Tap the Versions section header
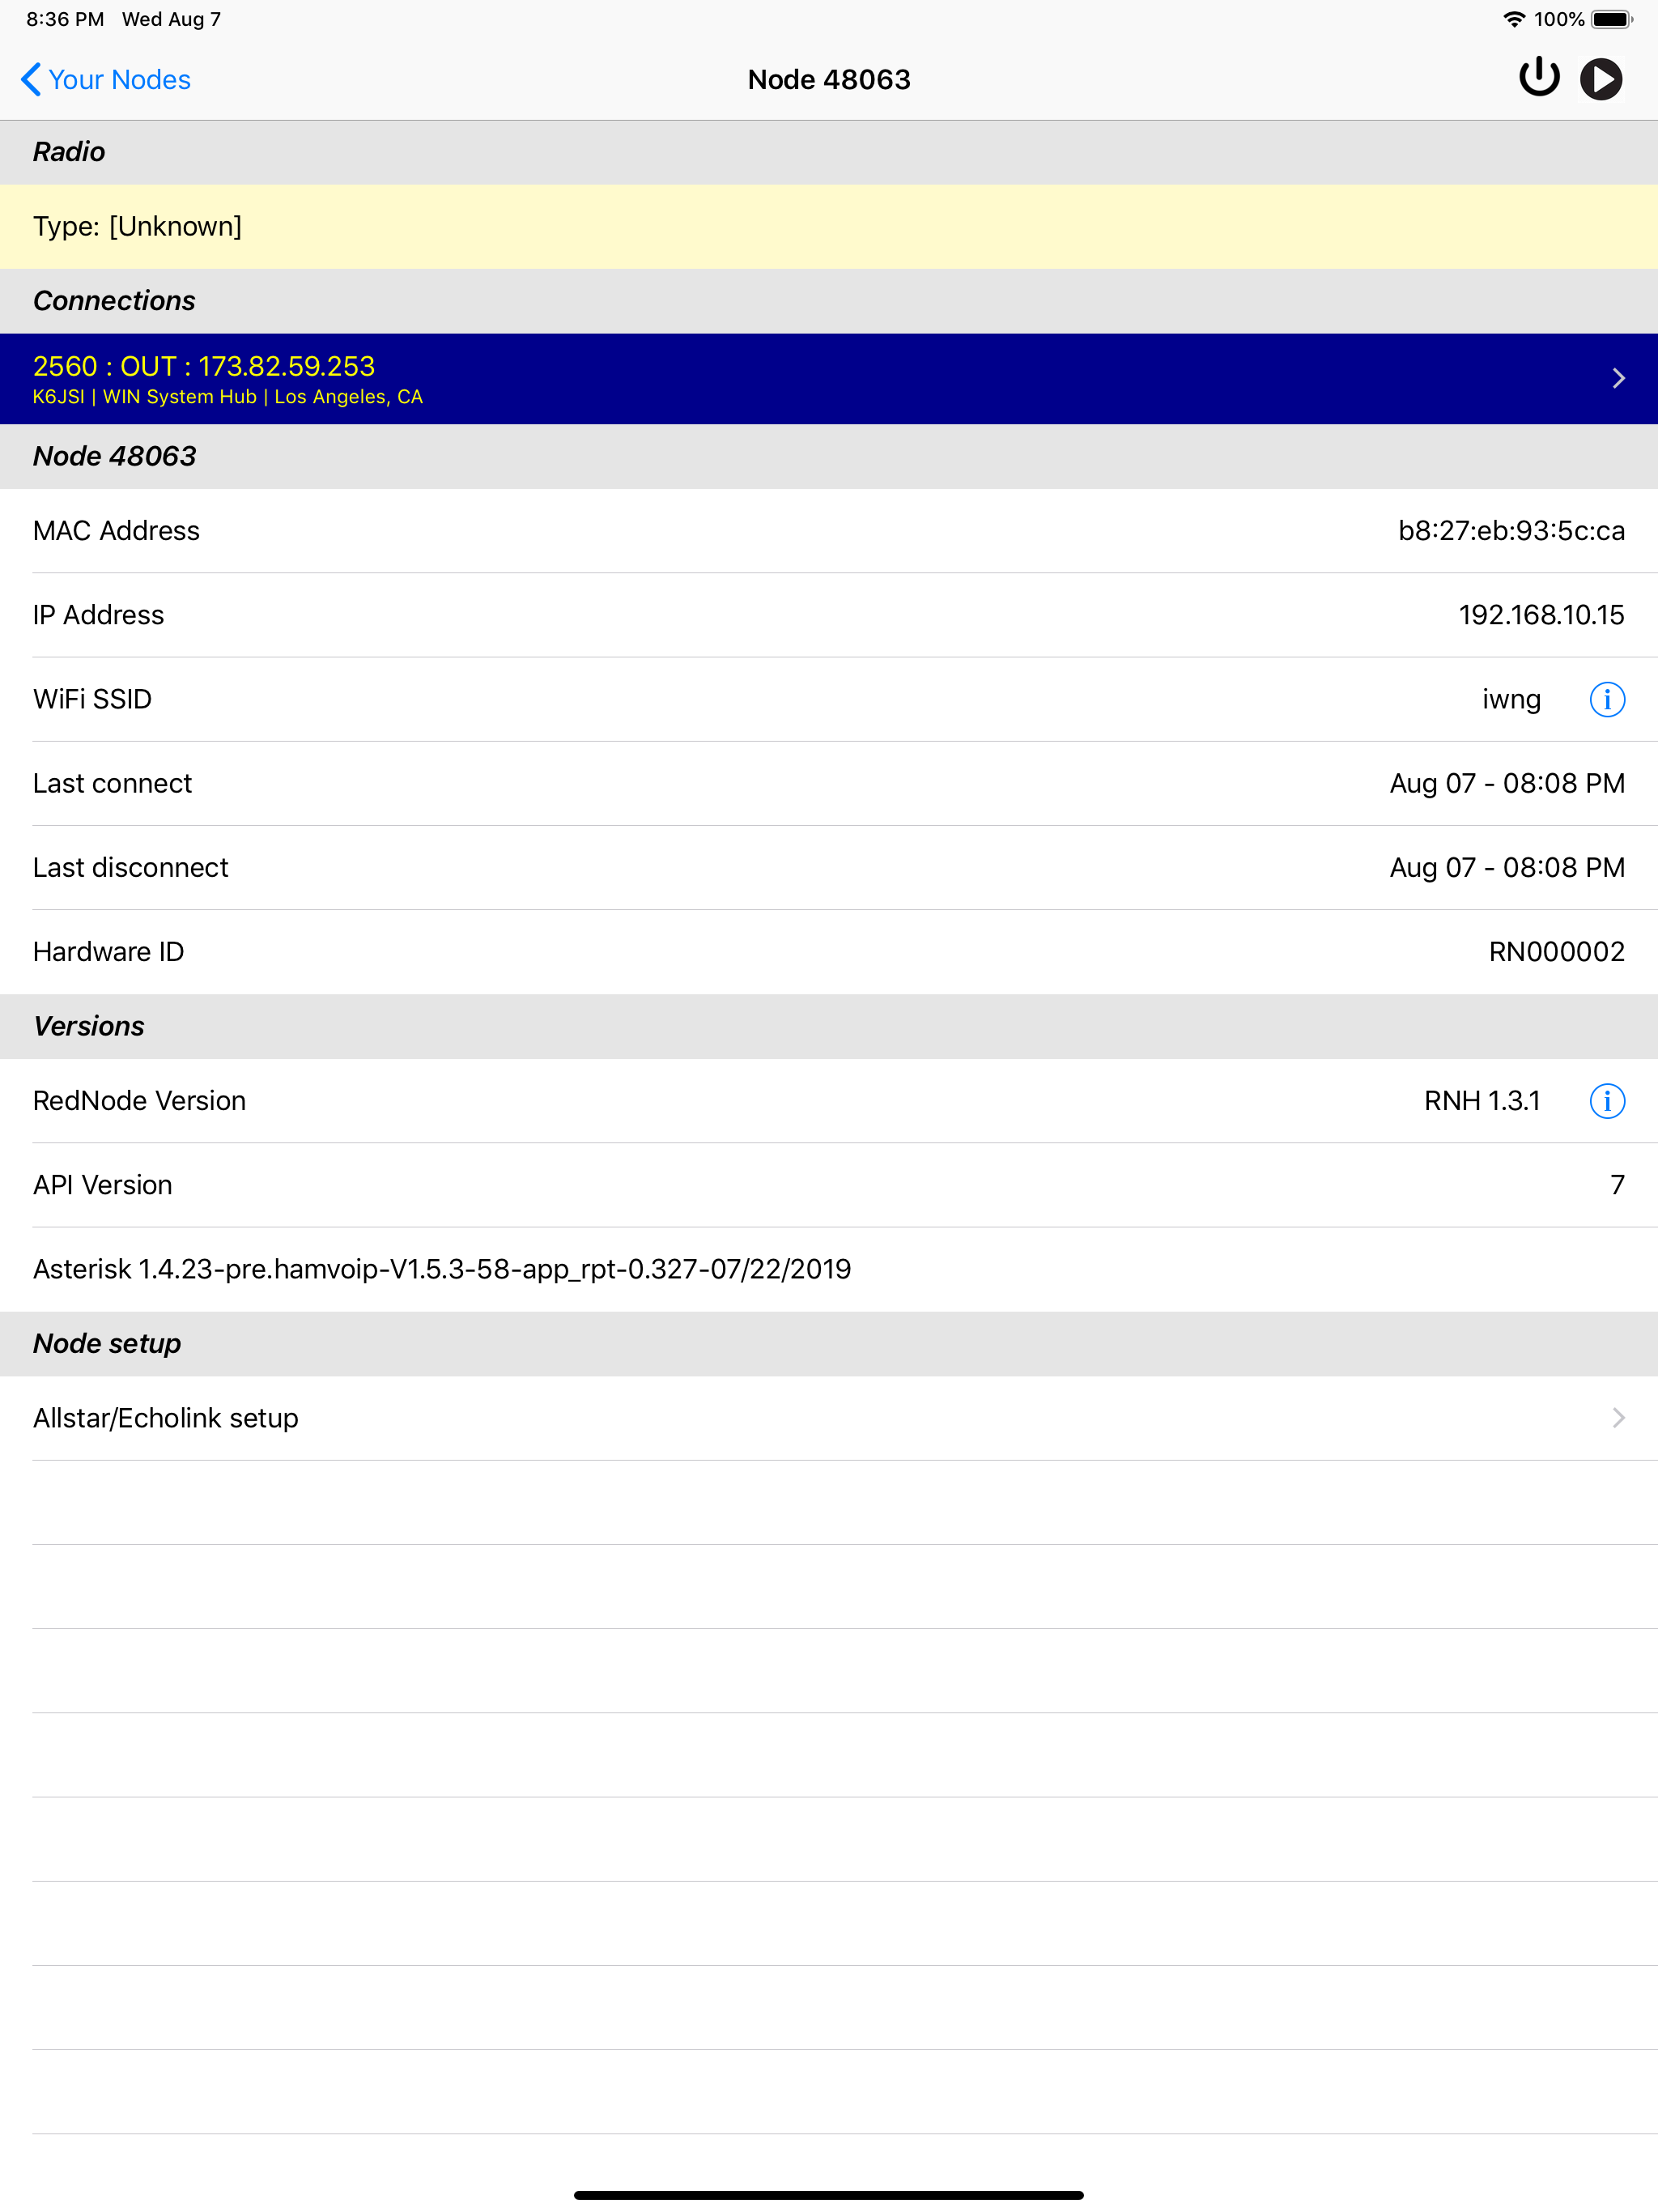Image resolution: width=1658 pixels, height=2212 pixels. point(829,1026)
